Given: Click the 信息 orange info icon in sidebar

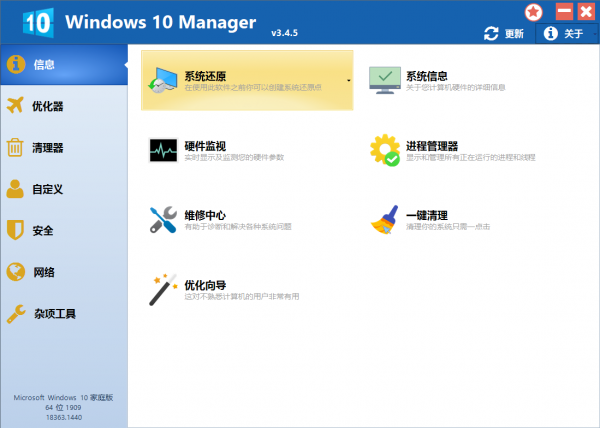Looking at the screenshot, I should coord(16,64).
